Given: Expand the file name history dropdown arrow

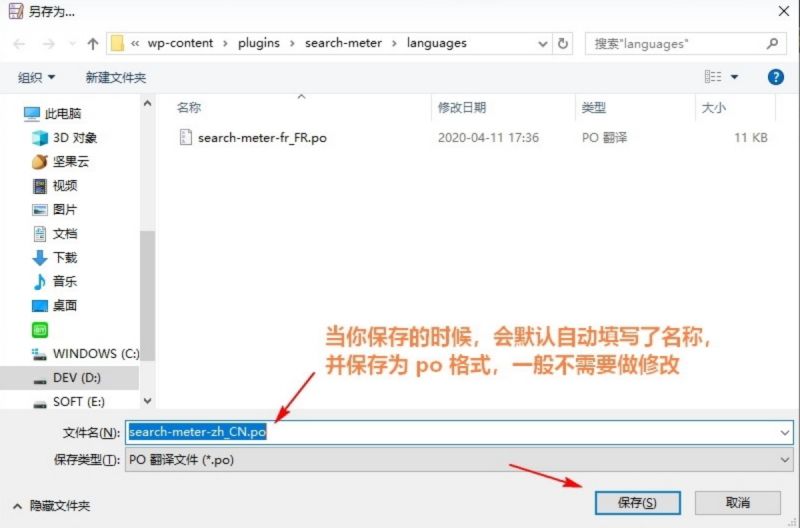Looking at the screenshot, I should pyautogui.click(x=783, y=432).
